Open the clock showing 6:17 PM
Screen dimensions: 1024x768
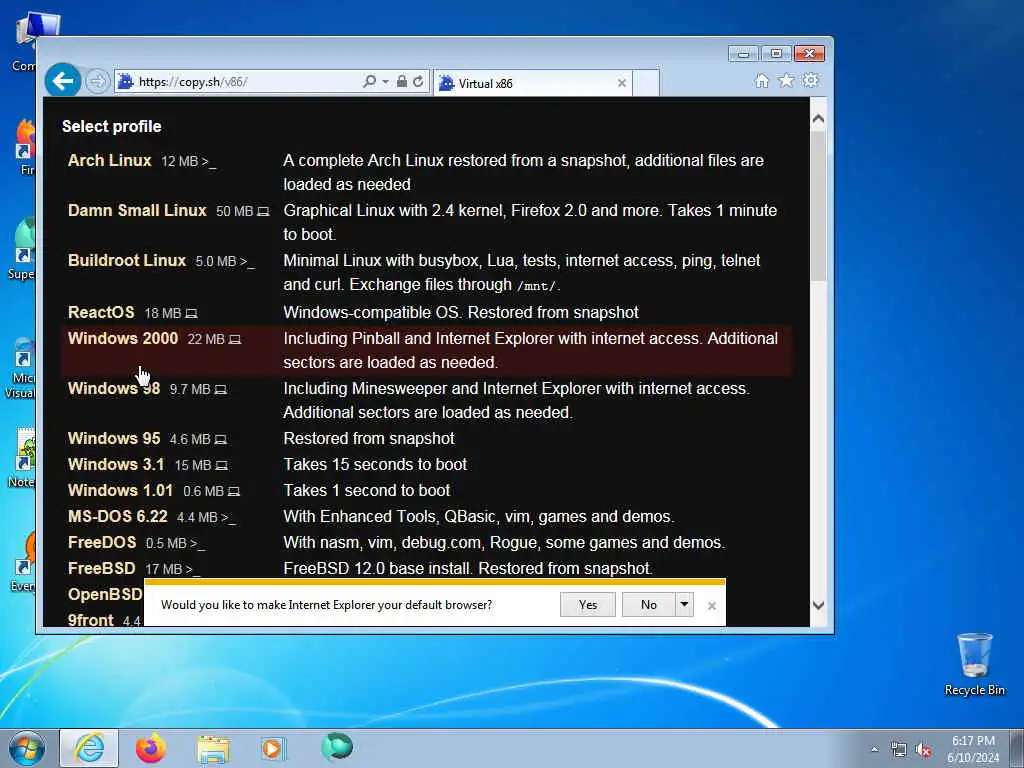click(x=973, y=749)
